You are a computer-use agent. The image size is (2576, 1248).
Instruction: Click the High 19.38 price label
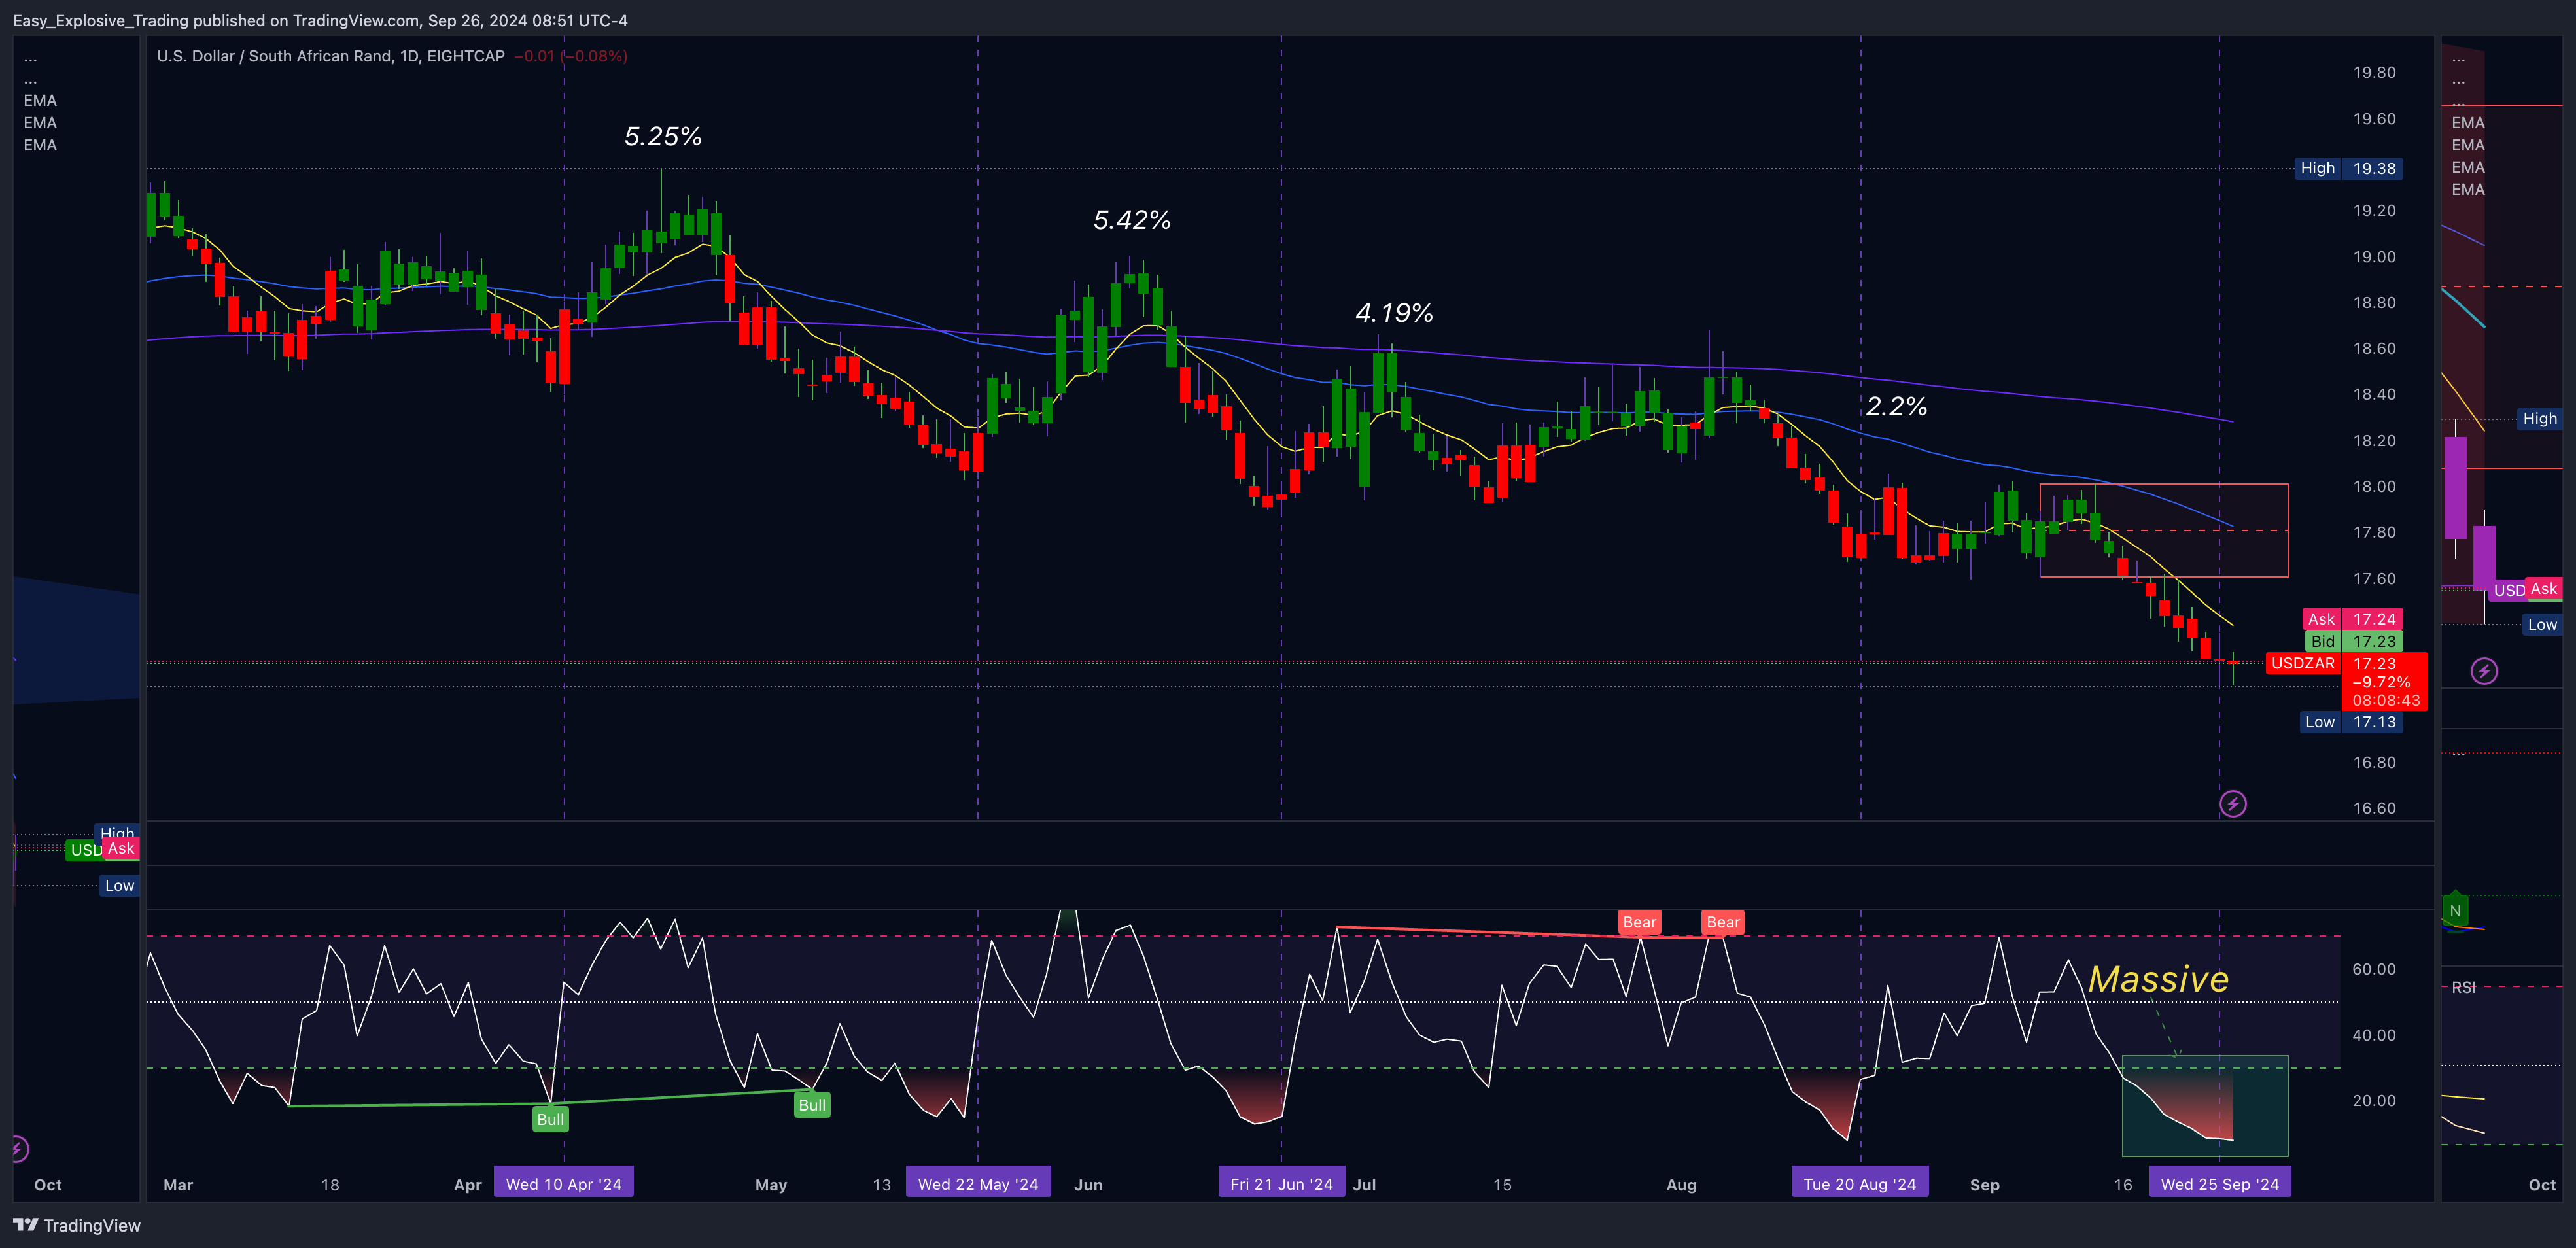(2348, 168)
